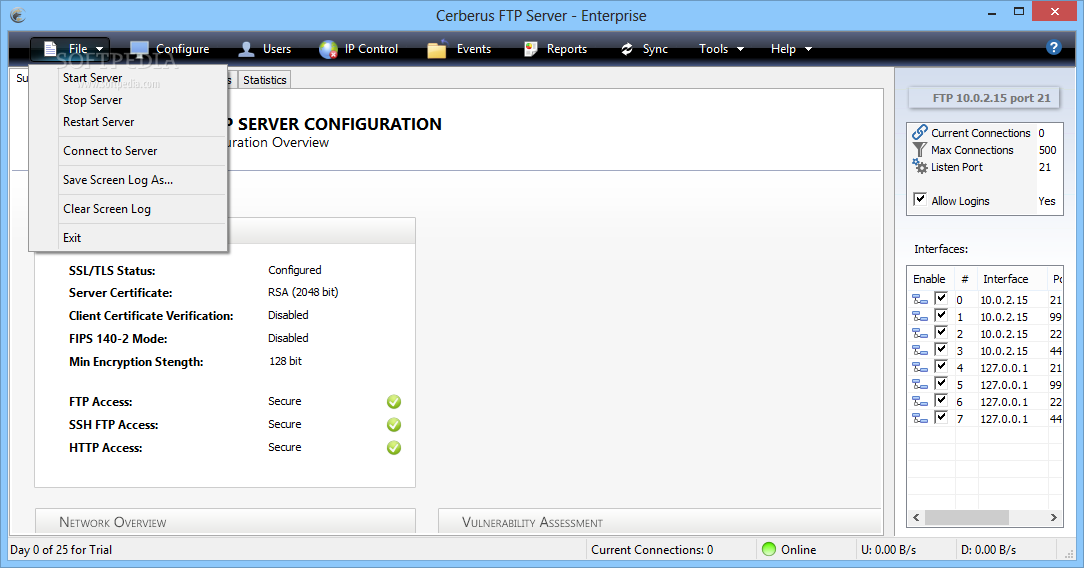The width and height of the screenshot is (1084, 568).
Task: Click the Vulnerability Assessment section header
Action: point(660,522)
